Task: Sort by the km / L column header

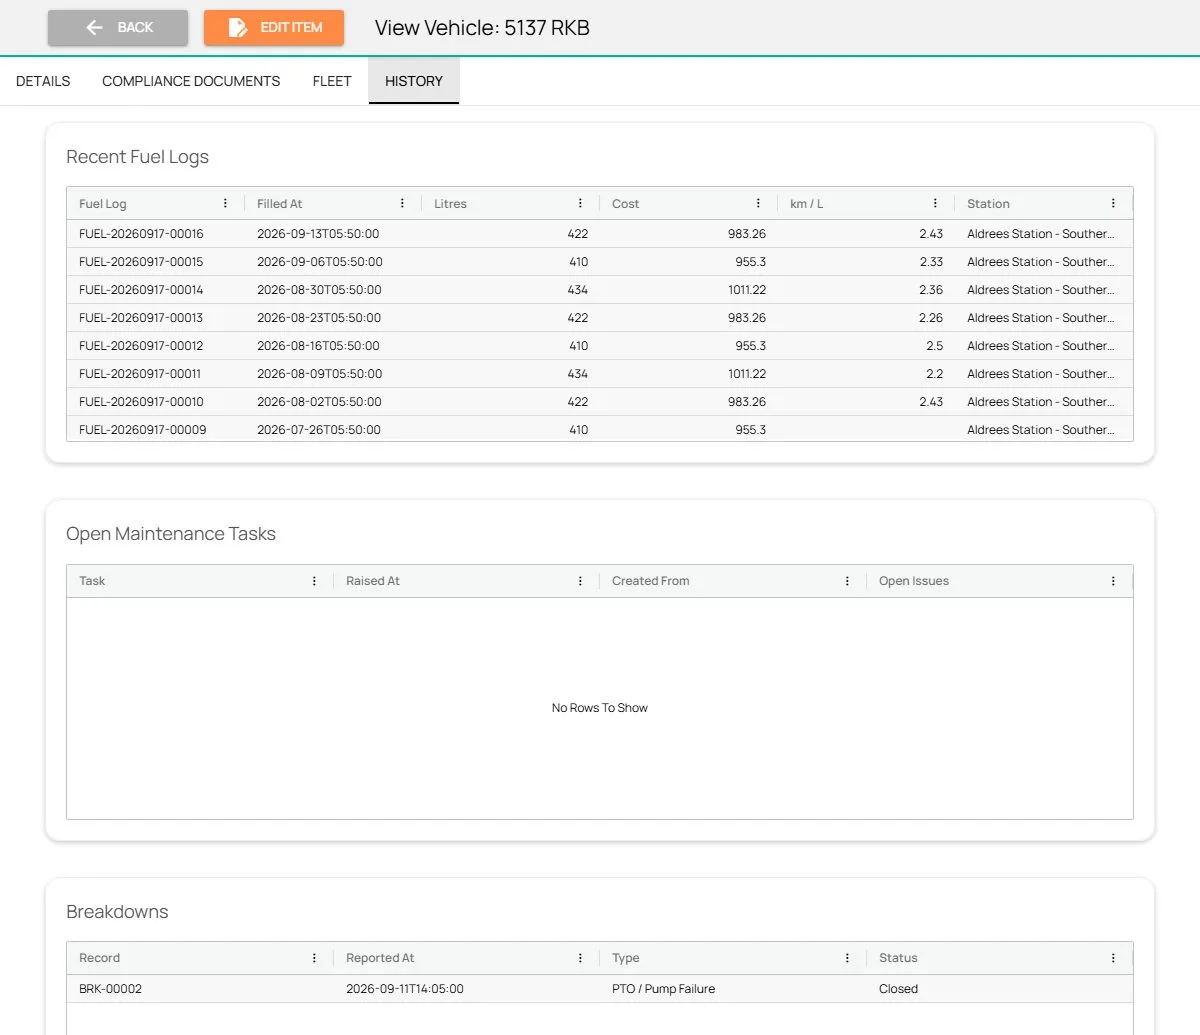Action: (806, 204)
